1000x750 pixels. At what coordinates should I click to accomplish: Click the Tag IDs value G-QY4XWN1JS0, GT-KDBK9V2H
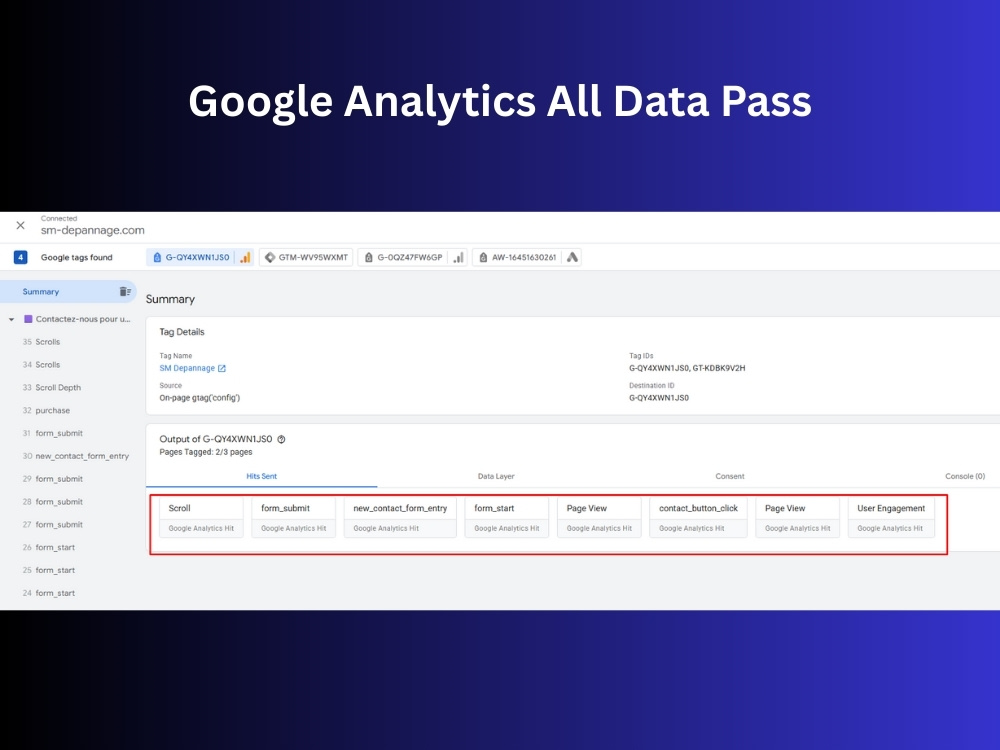[687, 368]
